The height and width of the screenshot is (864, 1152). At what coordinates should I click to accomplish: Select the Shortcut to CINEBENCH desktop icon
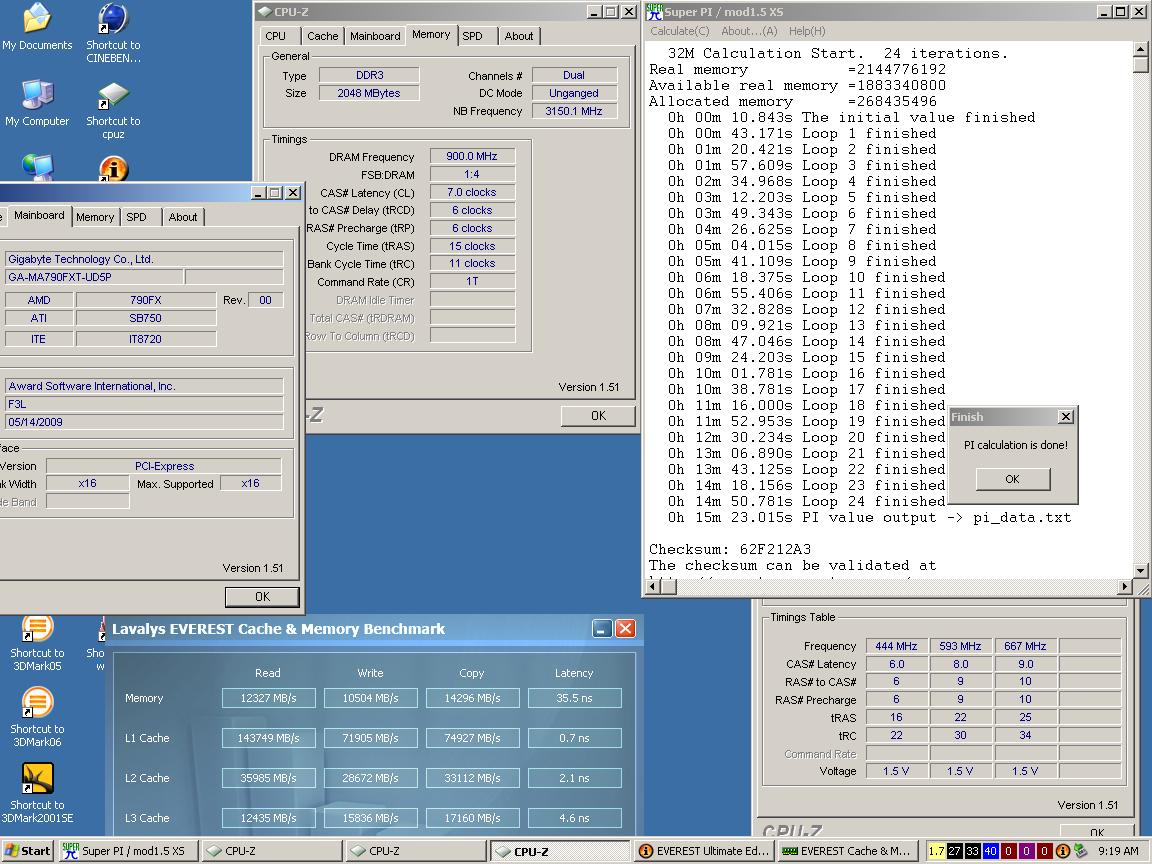coord(113,33)
